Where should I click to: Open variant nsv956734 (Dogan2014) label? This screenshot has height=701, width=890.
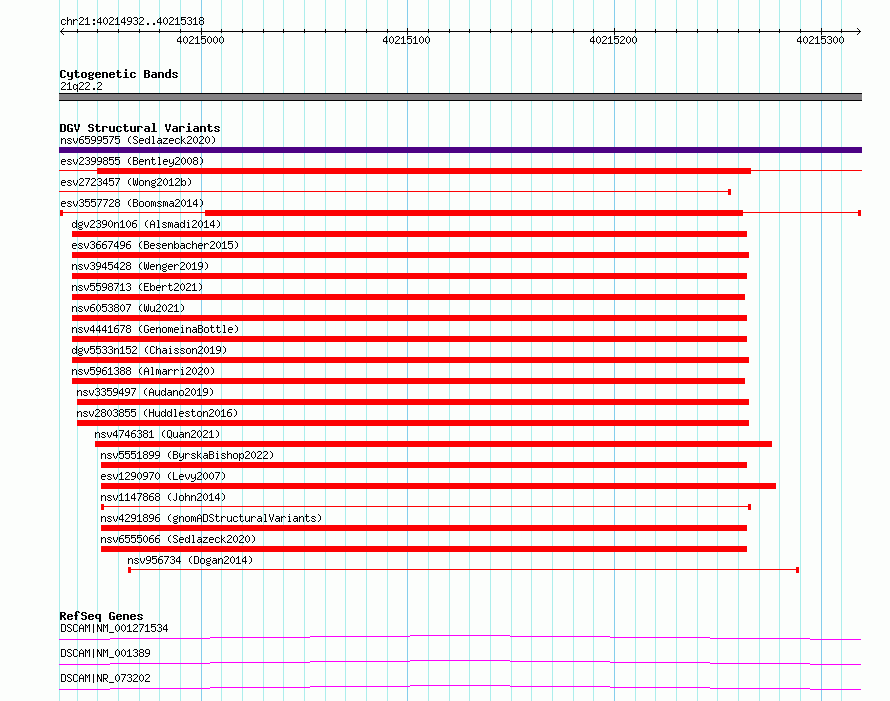tap(190, 560)
